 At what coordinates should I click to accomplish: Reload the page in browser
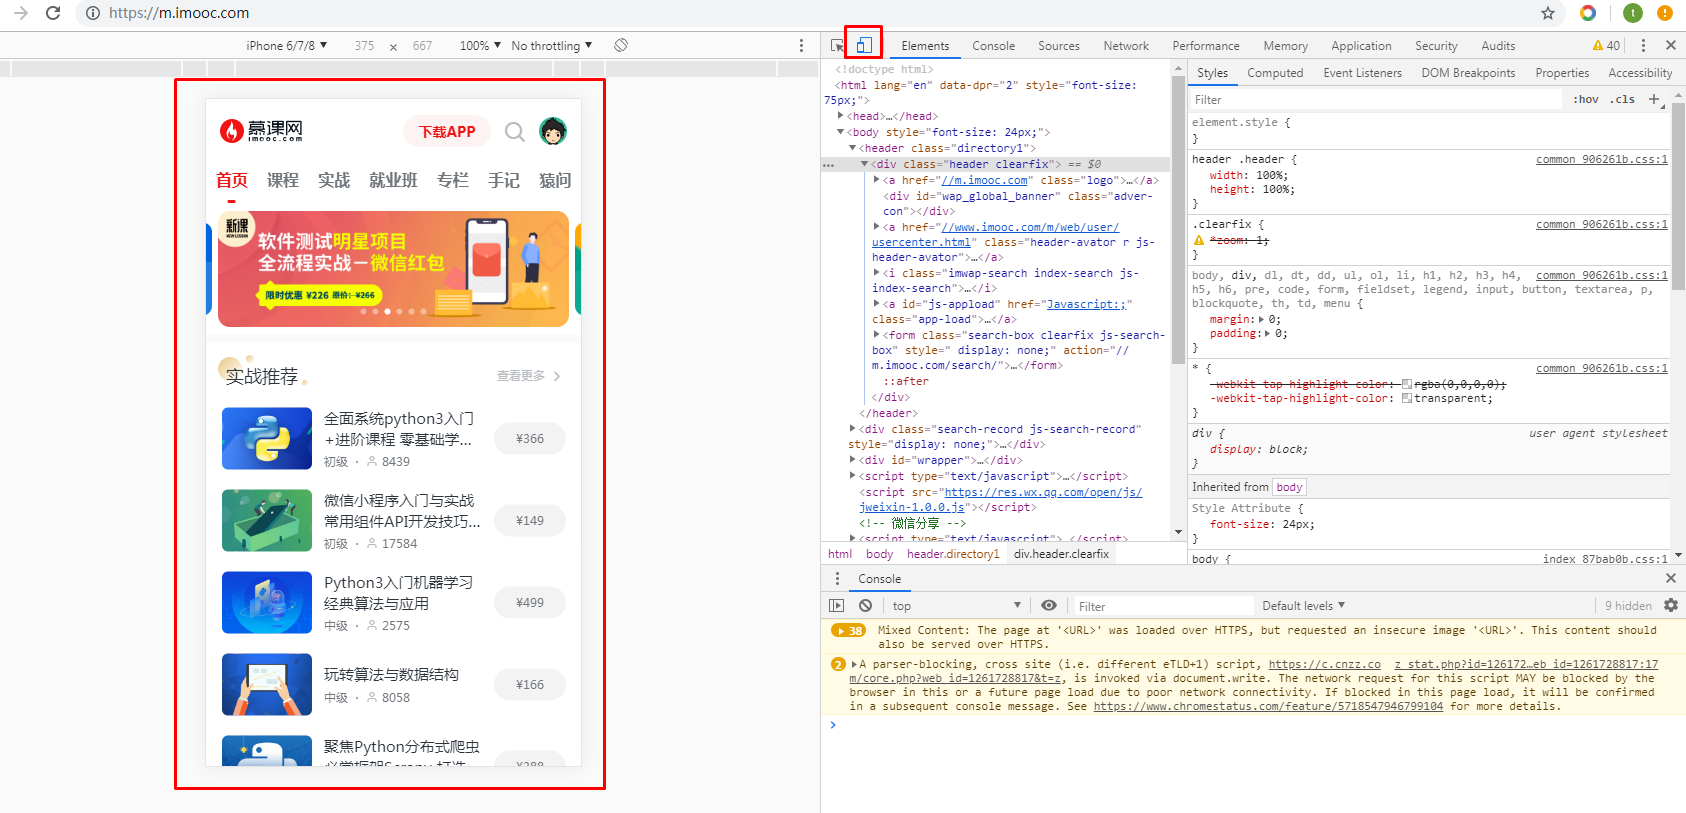tap(53, 13)
